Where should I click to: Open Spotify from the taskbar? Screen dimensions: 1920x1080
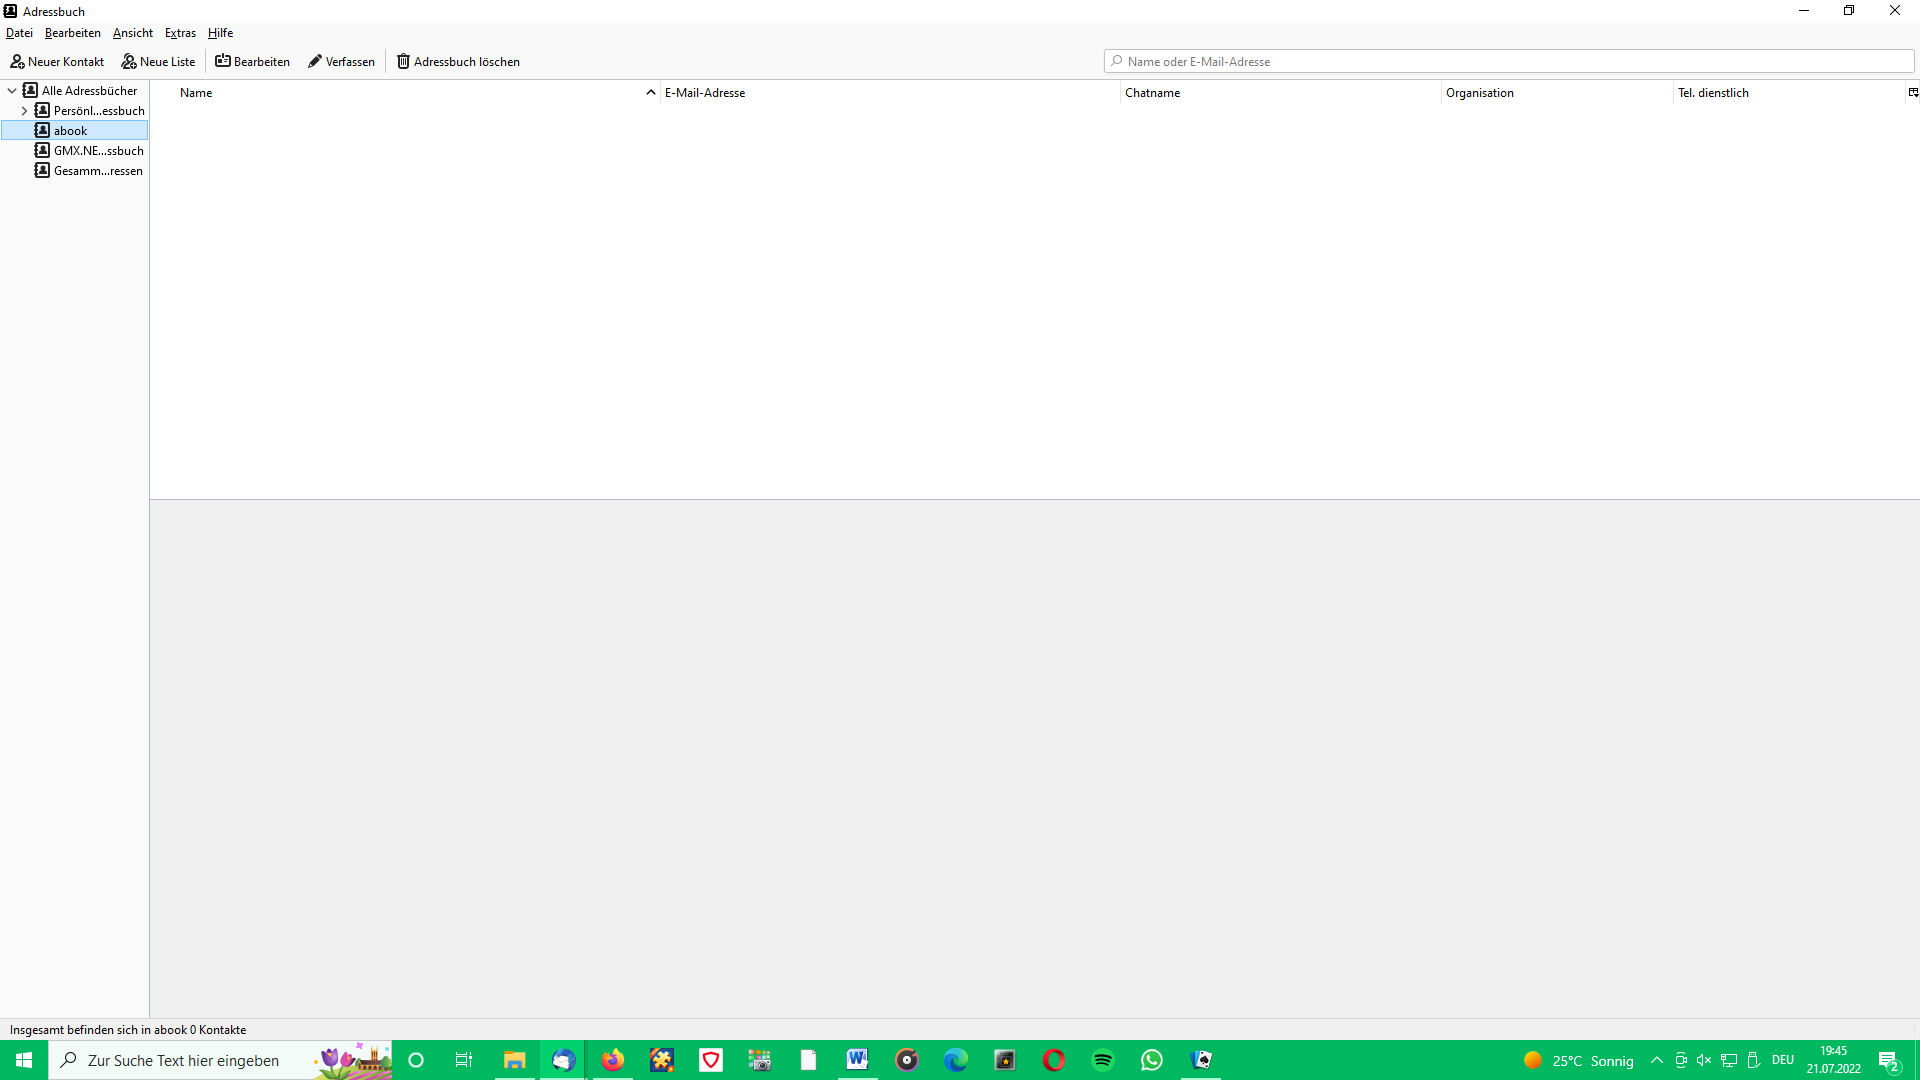click(x=1103, y=1060)
